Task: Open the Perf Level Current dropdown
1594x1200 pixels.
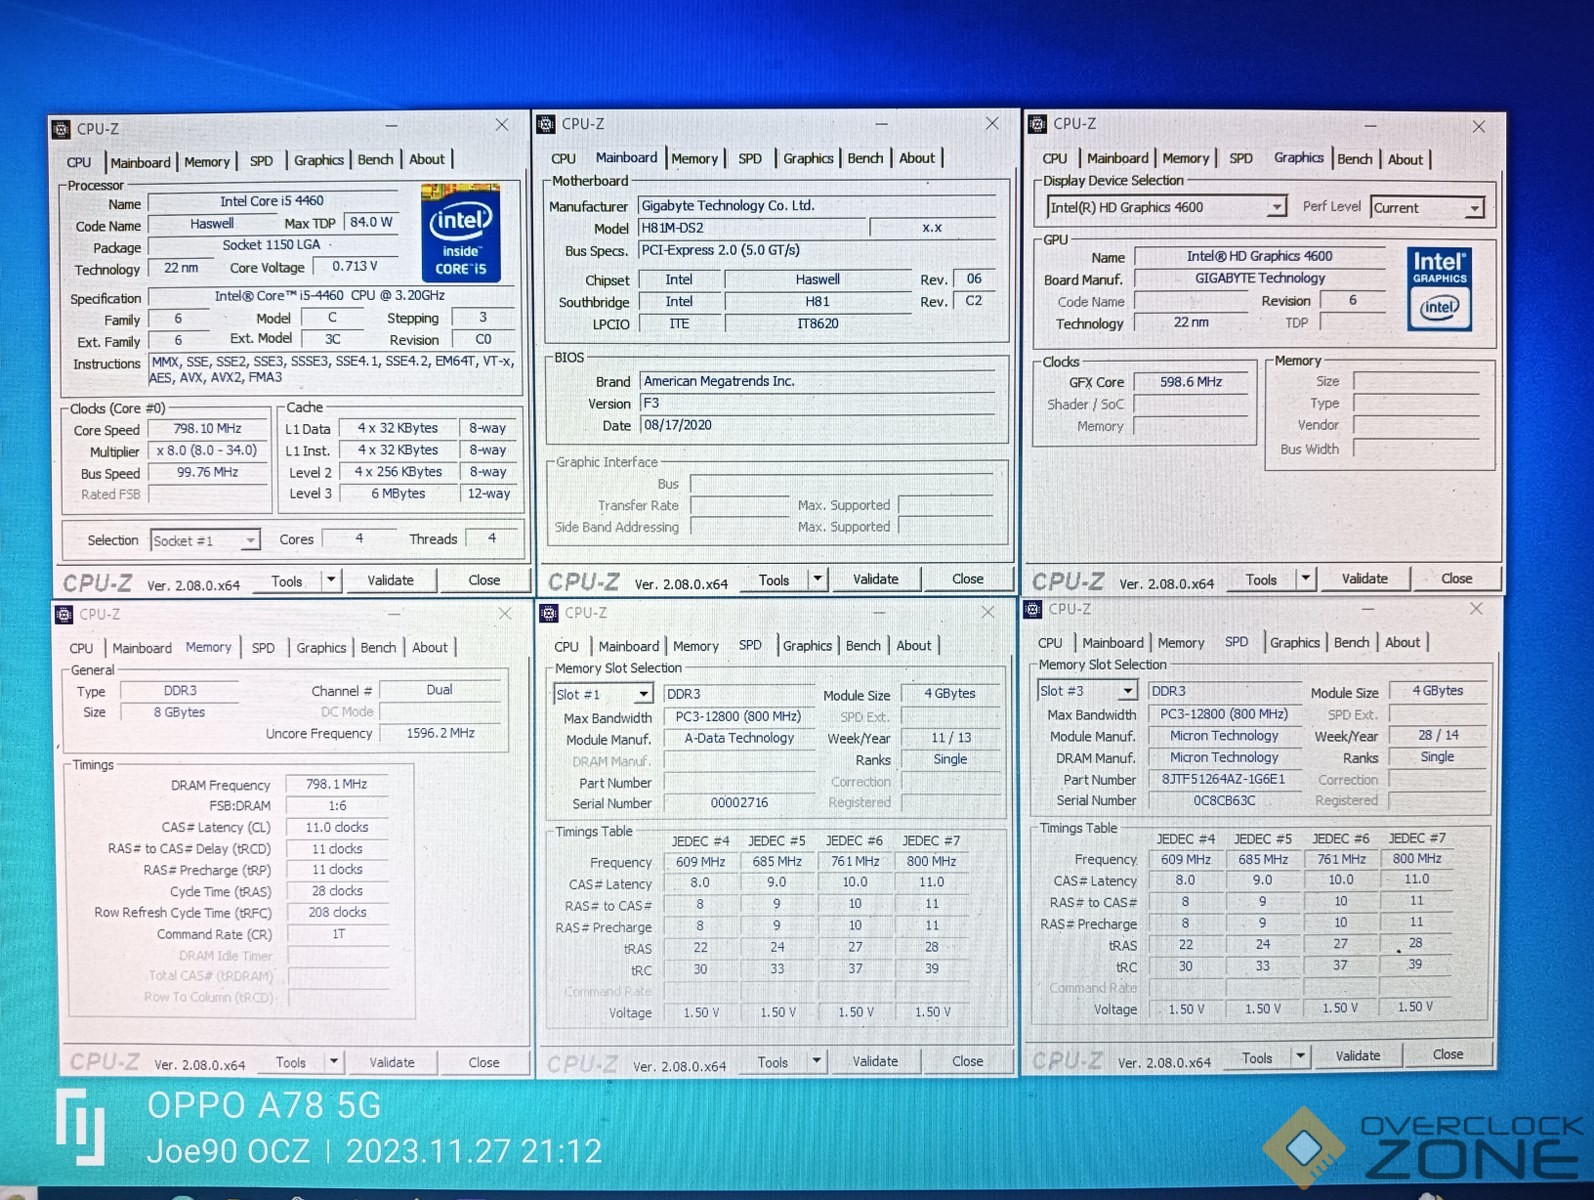Action: click(1427, 207)
